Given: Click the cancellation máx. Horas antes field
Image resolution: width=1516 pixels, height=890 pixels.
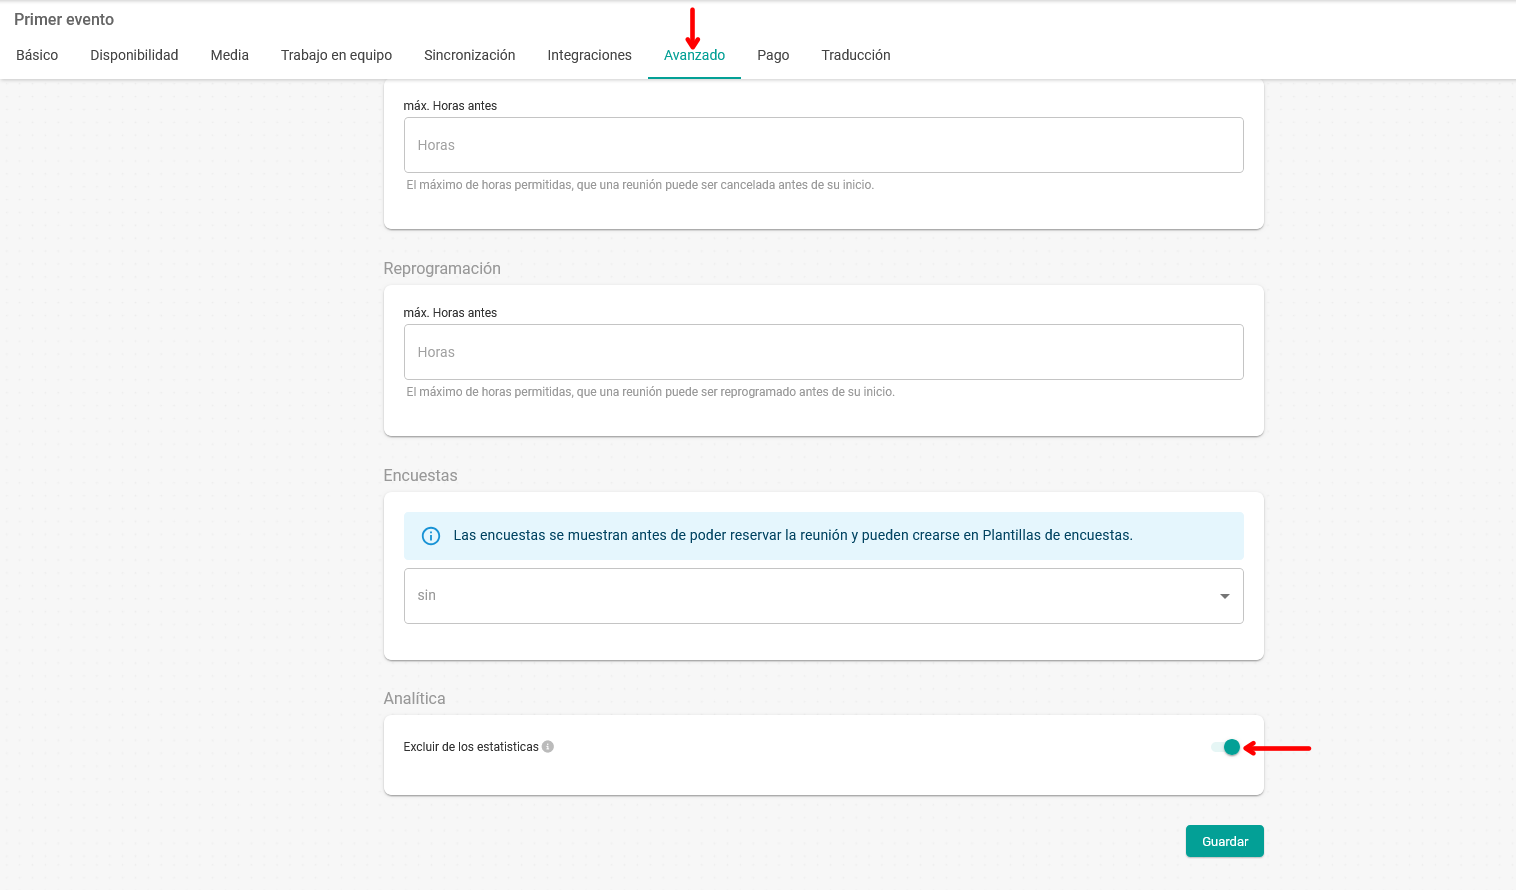Looking at the screenshot, I should pos(823,145).
